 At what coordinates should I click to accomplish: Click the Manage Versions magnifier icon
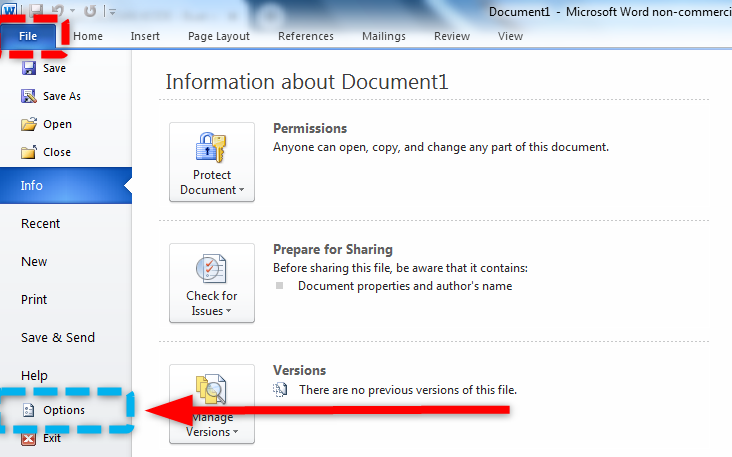pyautogui.click(x=211, y=389)
